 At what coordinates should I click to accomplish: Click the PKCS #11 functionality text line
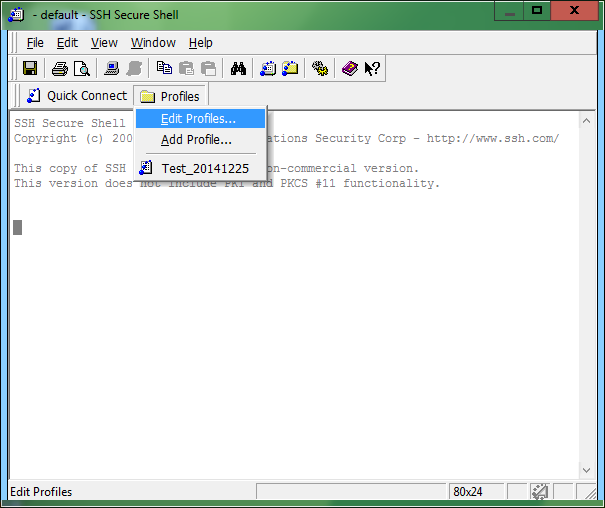[x=226, y=183]
